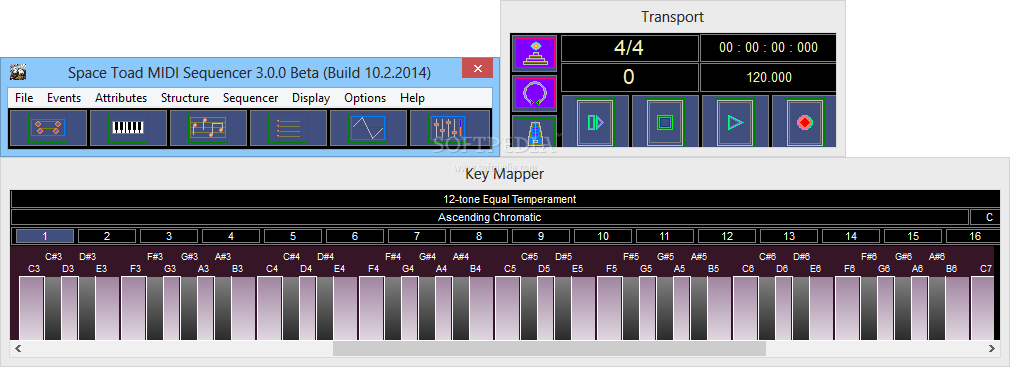Select channel 14 in Key Mapper
Image resolution: width=1010 pixels, height=367 pixels.
pos(851,236)
